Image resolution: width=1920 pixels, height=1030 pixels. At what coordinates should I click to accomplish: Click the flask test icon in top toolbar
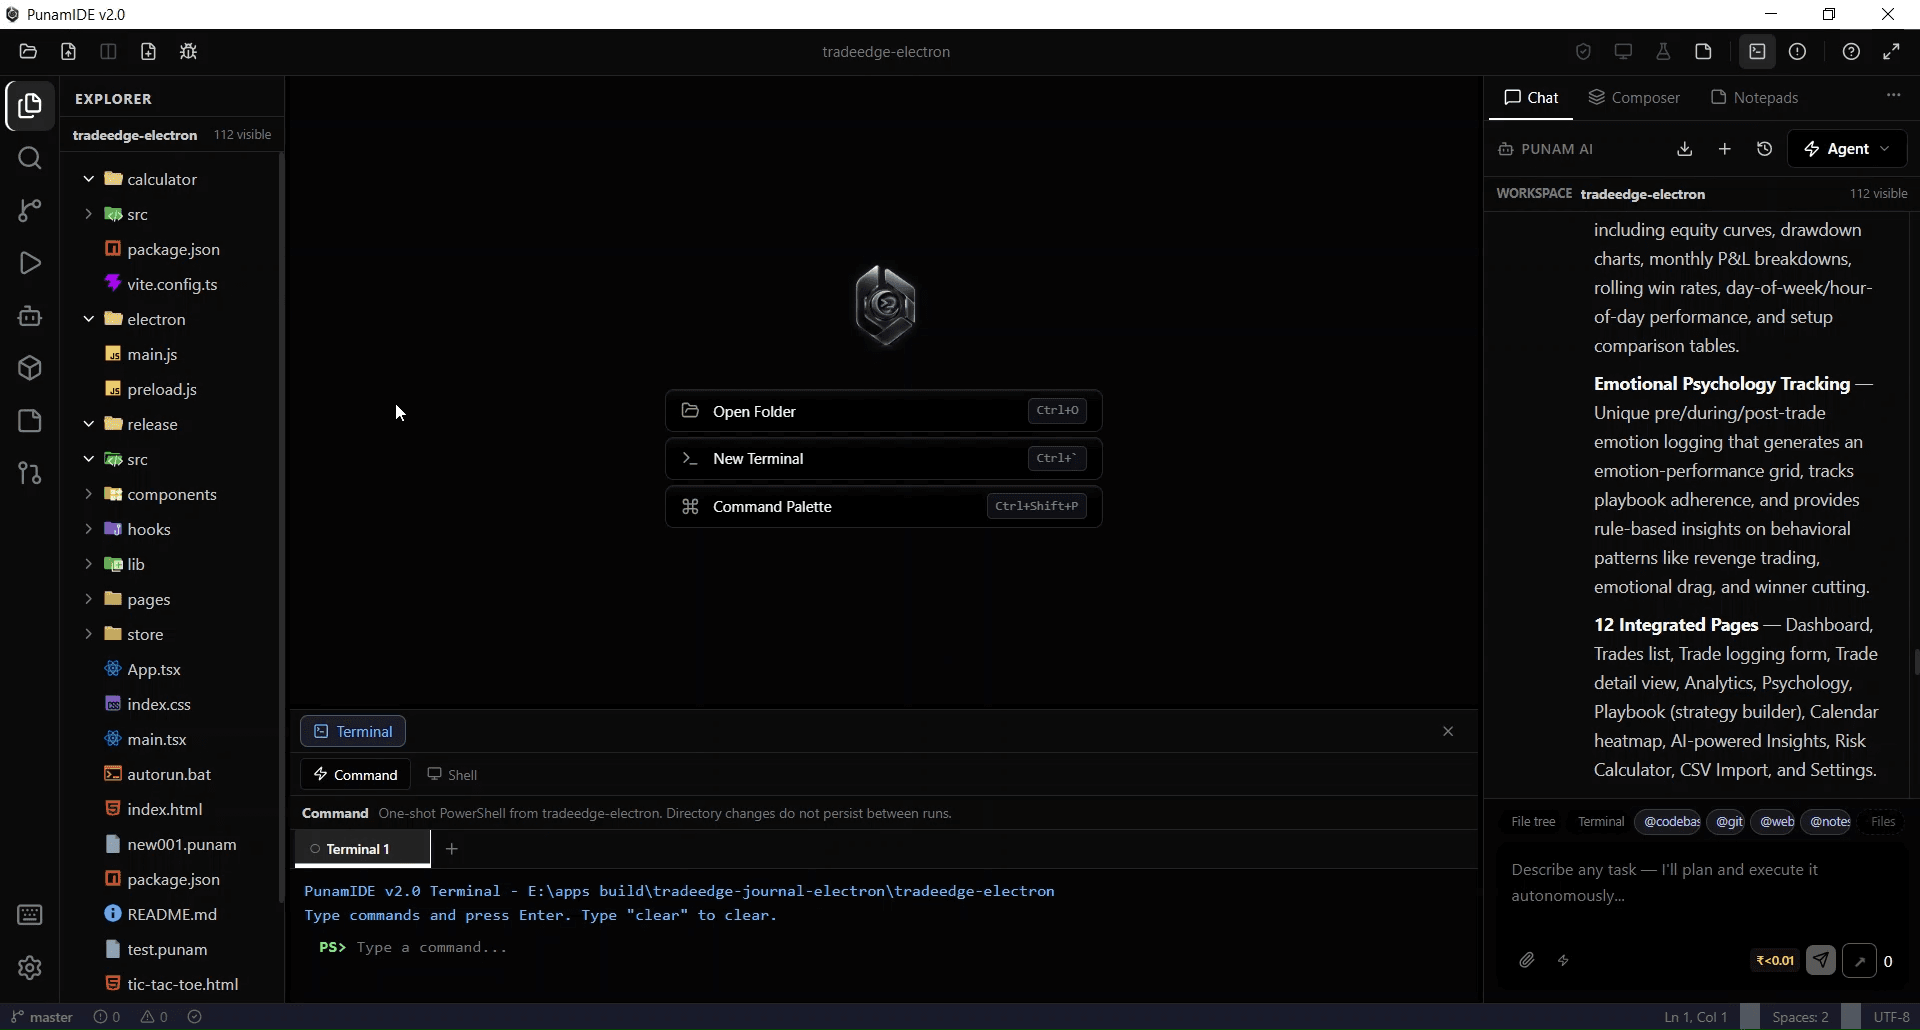(x=1663, y=52)
